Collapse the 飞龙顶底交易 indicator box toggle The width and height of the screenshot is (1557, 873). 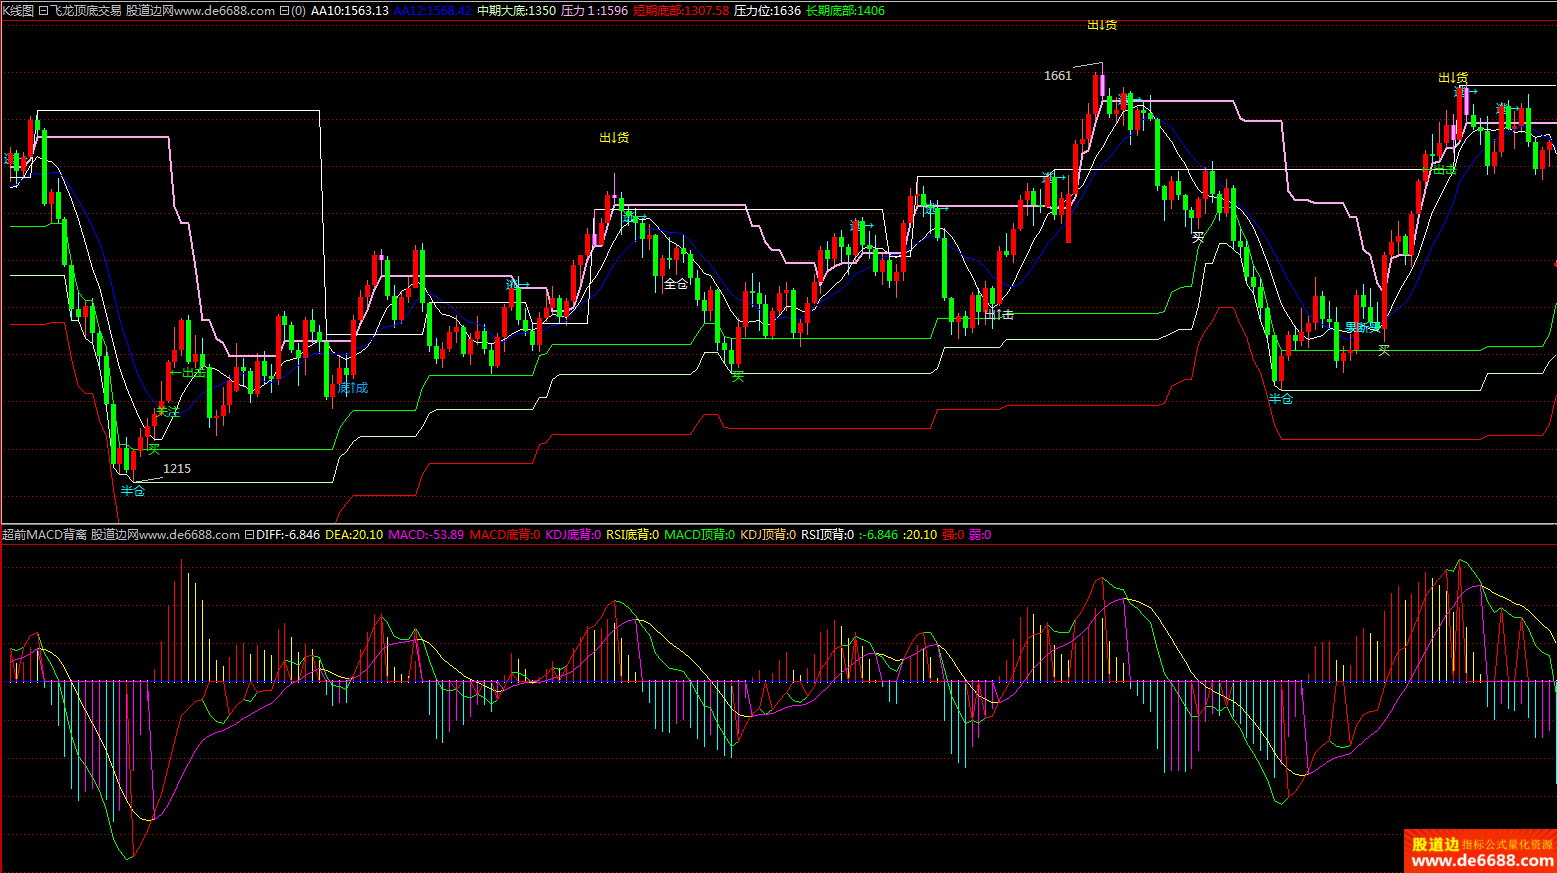click(43, 11)
